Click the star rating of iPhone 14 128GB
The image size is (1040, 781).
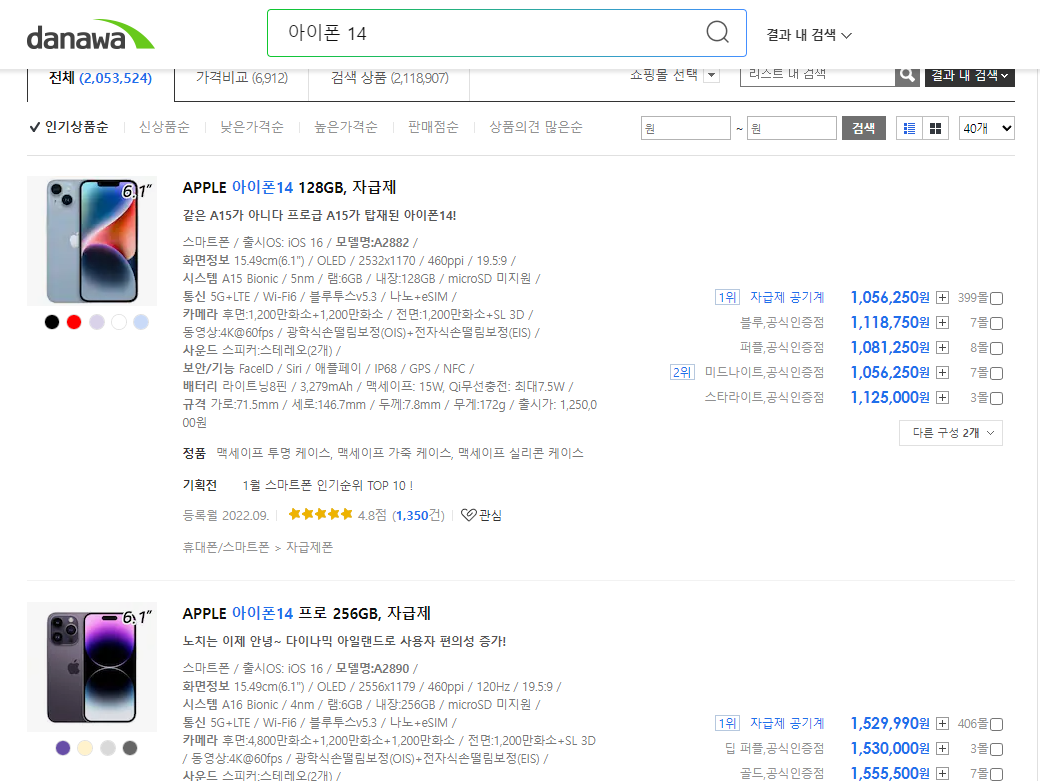click(320, 514)
